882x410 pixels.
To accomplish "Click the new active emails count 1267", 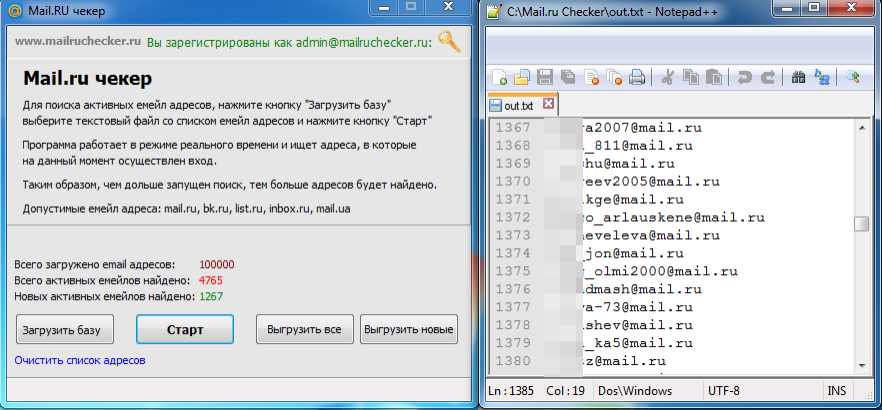I will (211, 296).
